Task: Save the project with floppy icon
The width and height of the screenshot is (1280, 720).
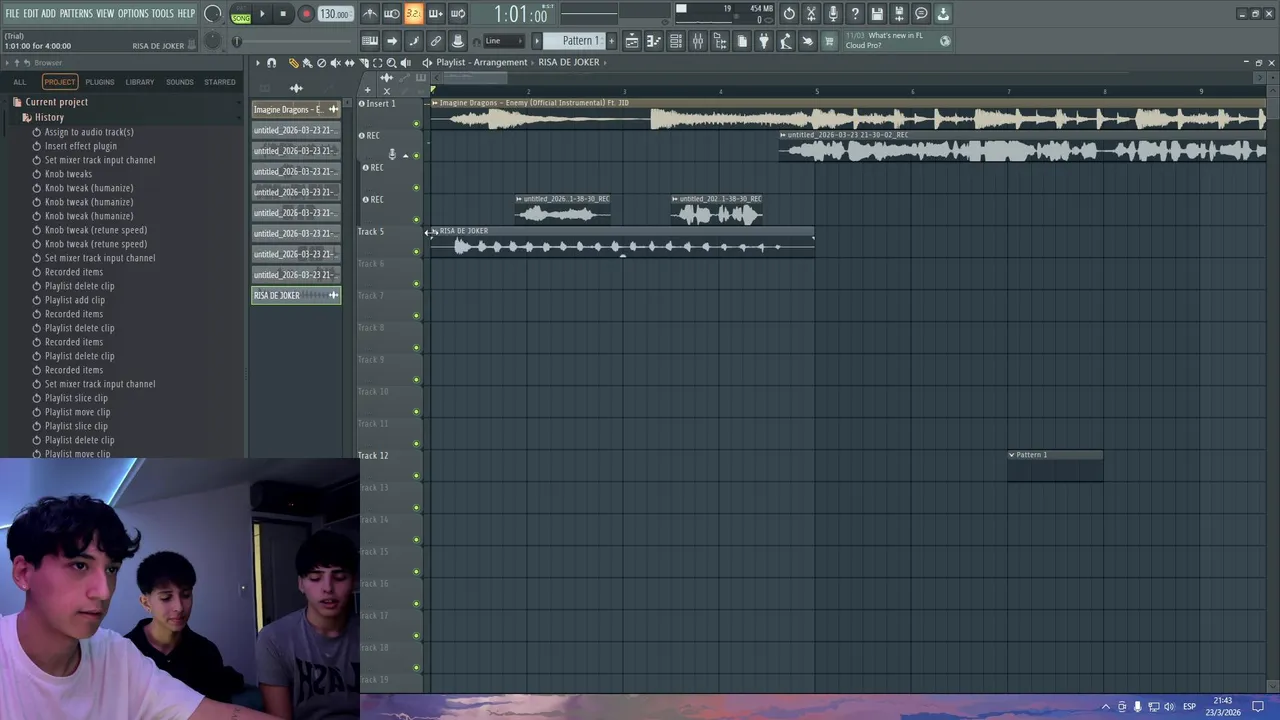Action: 877,14
